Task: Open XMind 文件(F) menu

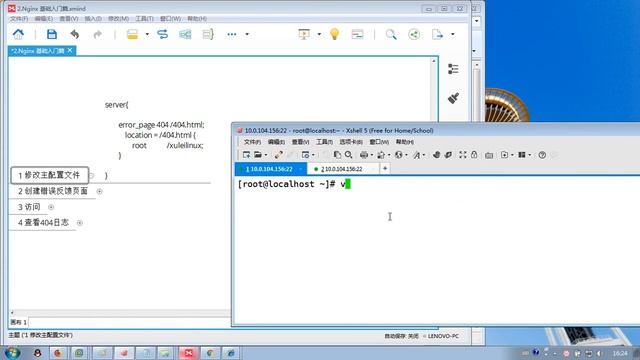Action: pyautogui.click(x=19, y=19)
